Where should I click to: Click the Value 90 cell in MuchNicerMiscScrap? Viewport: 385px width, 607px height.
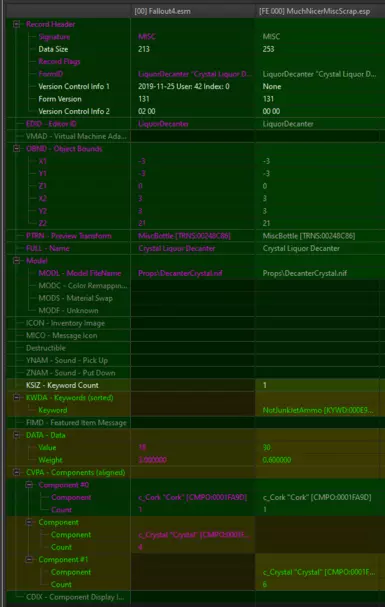(x=318, y=448)
